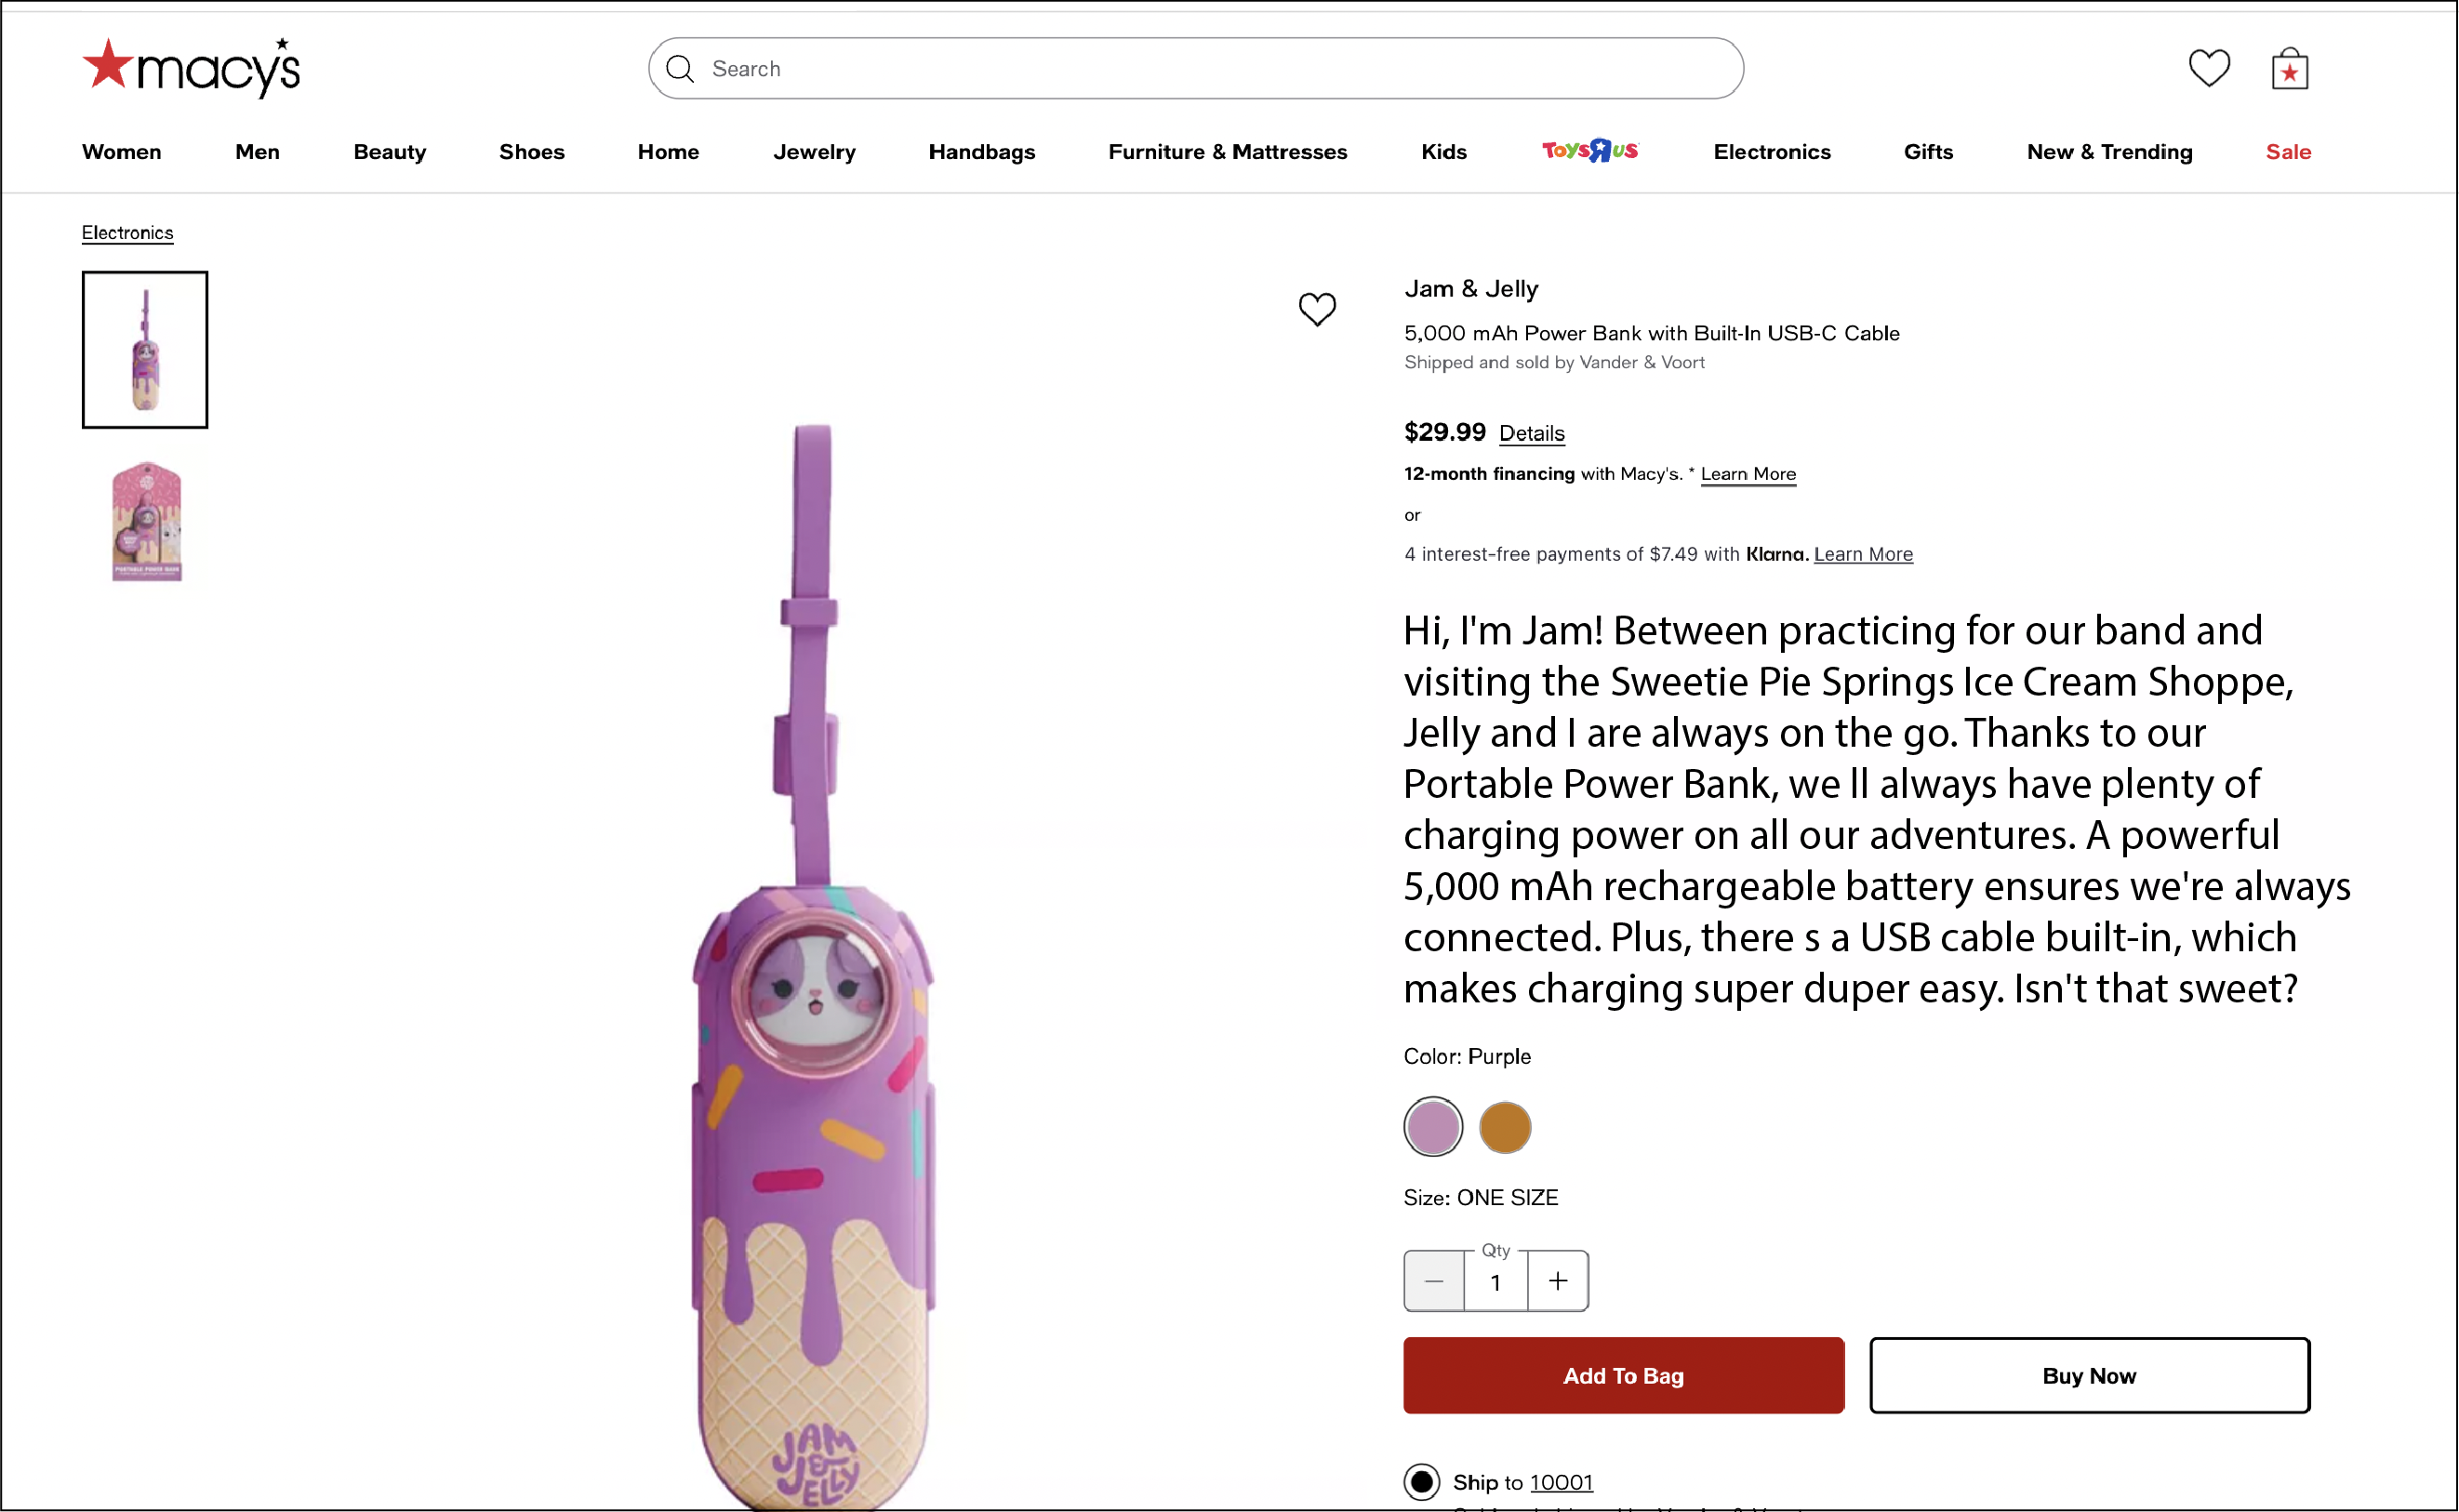Screen dimensions: 2459x1512
Task: Select the Ship to 10001 radio button
Action: click(1422, 1481)
